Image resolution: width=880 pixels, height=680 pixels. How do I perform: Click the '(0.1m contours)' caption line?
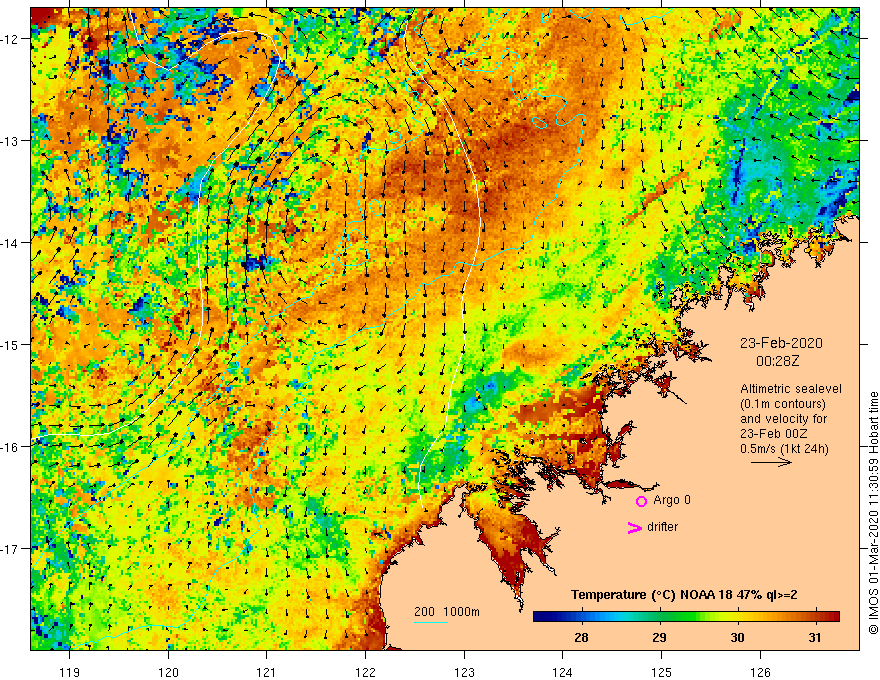783,404
